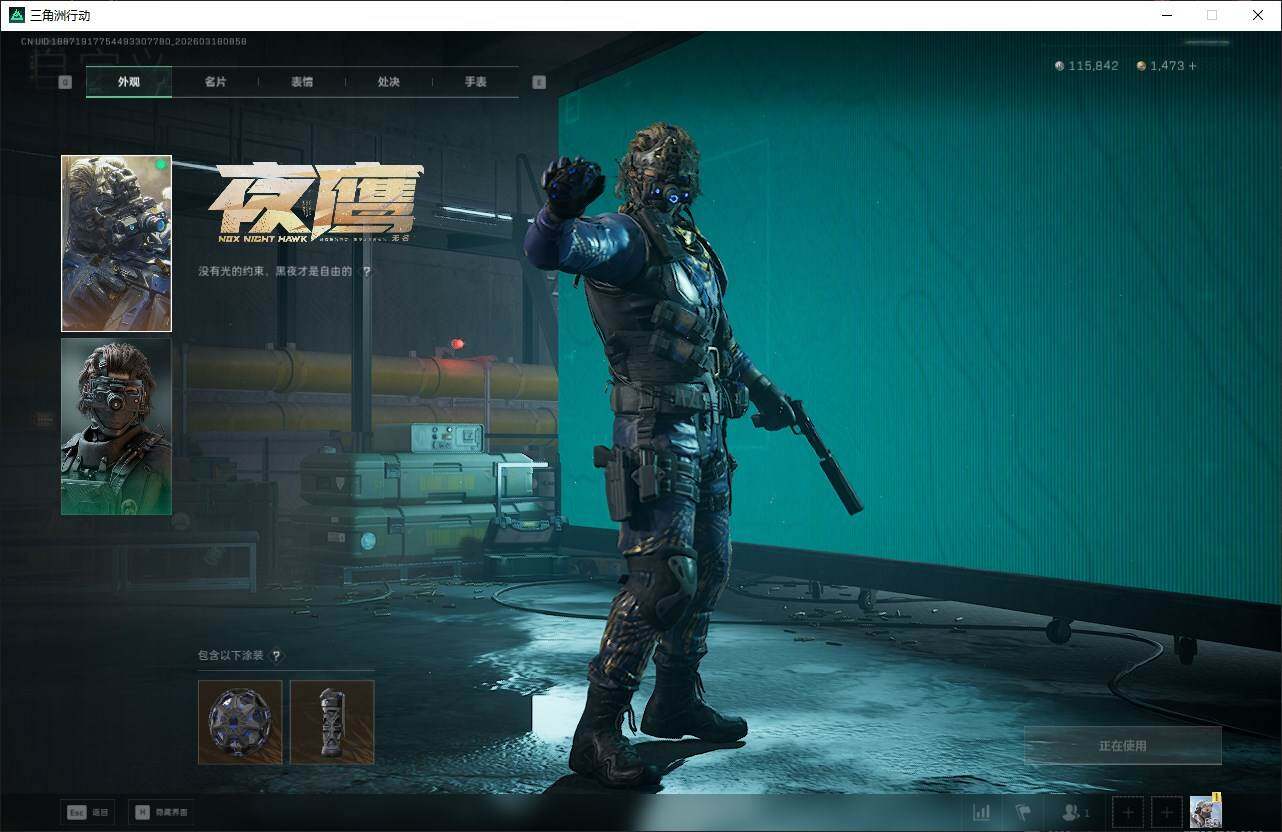Screen dimensions: 1282x832
Task: Click the second empty squad slot plus
Action: pos(1166,812)
